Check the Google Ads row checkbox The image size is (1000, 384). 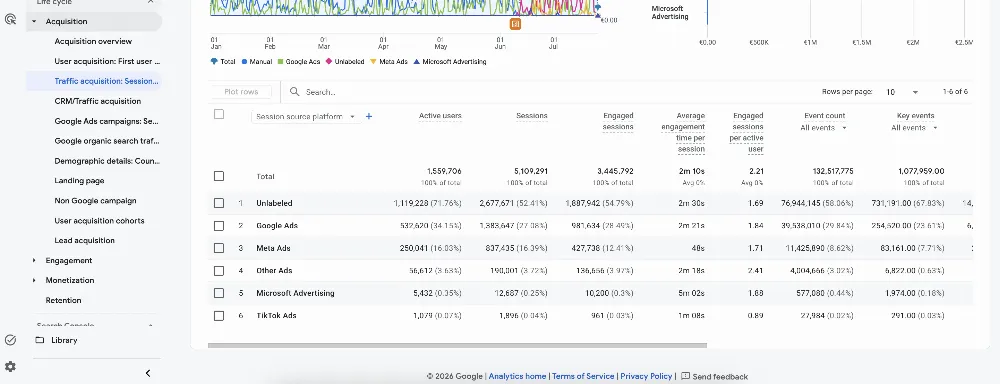(219, 226)
